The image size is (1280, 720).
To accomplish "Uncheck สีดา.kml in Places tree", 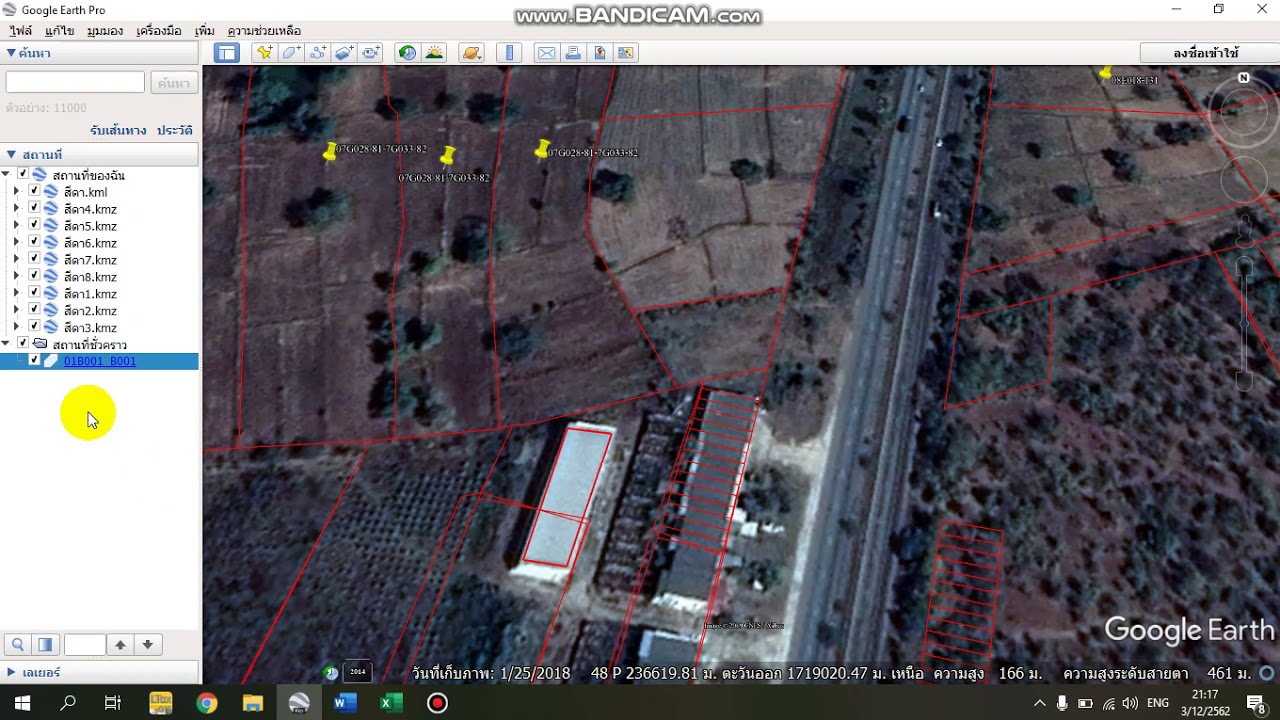I will pos(34,192).
